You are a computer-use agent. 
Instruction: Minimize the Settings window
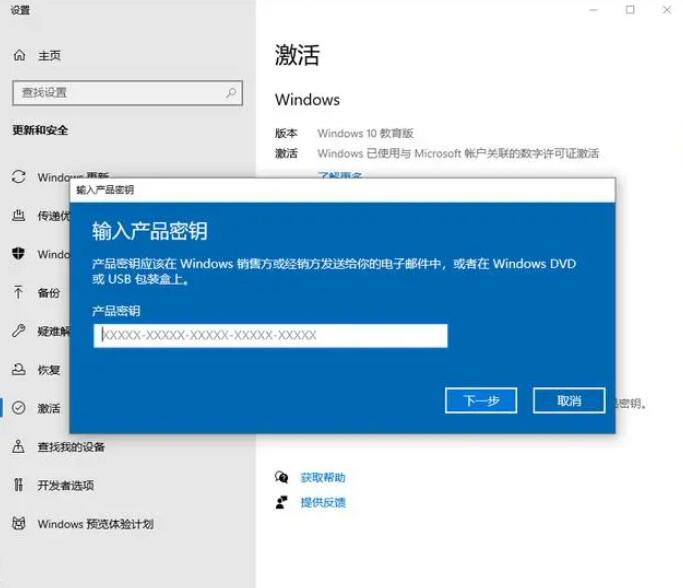pos(594,10)
